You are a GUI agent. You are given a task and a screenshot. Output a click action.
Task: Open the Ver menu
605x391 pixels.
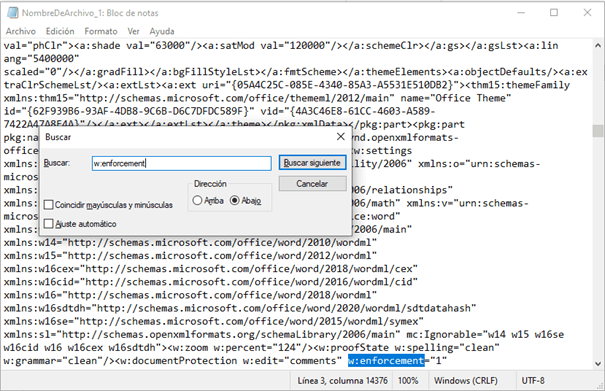click(x=134, y=31)
